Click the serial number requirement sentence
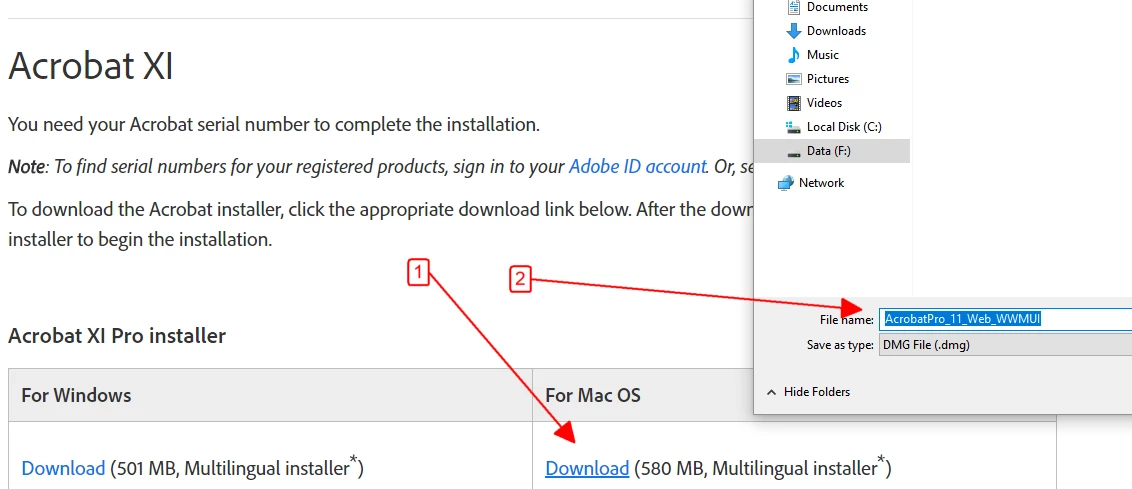This screenshot has width=1132, height=489. [274, 124]
